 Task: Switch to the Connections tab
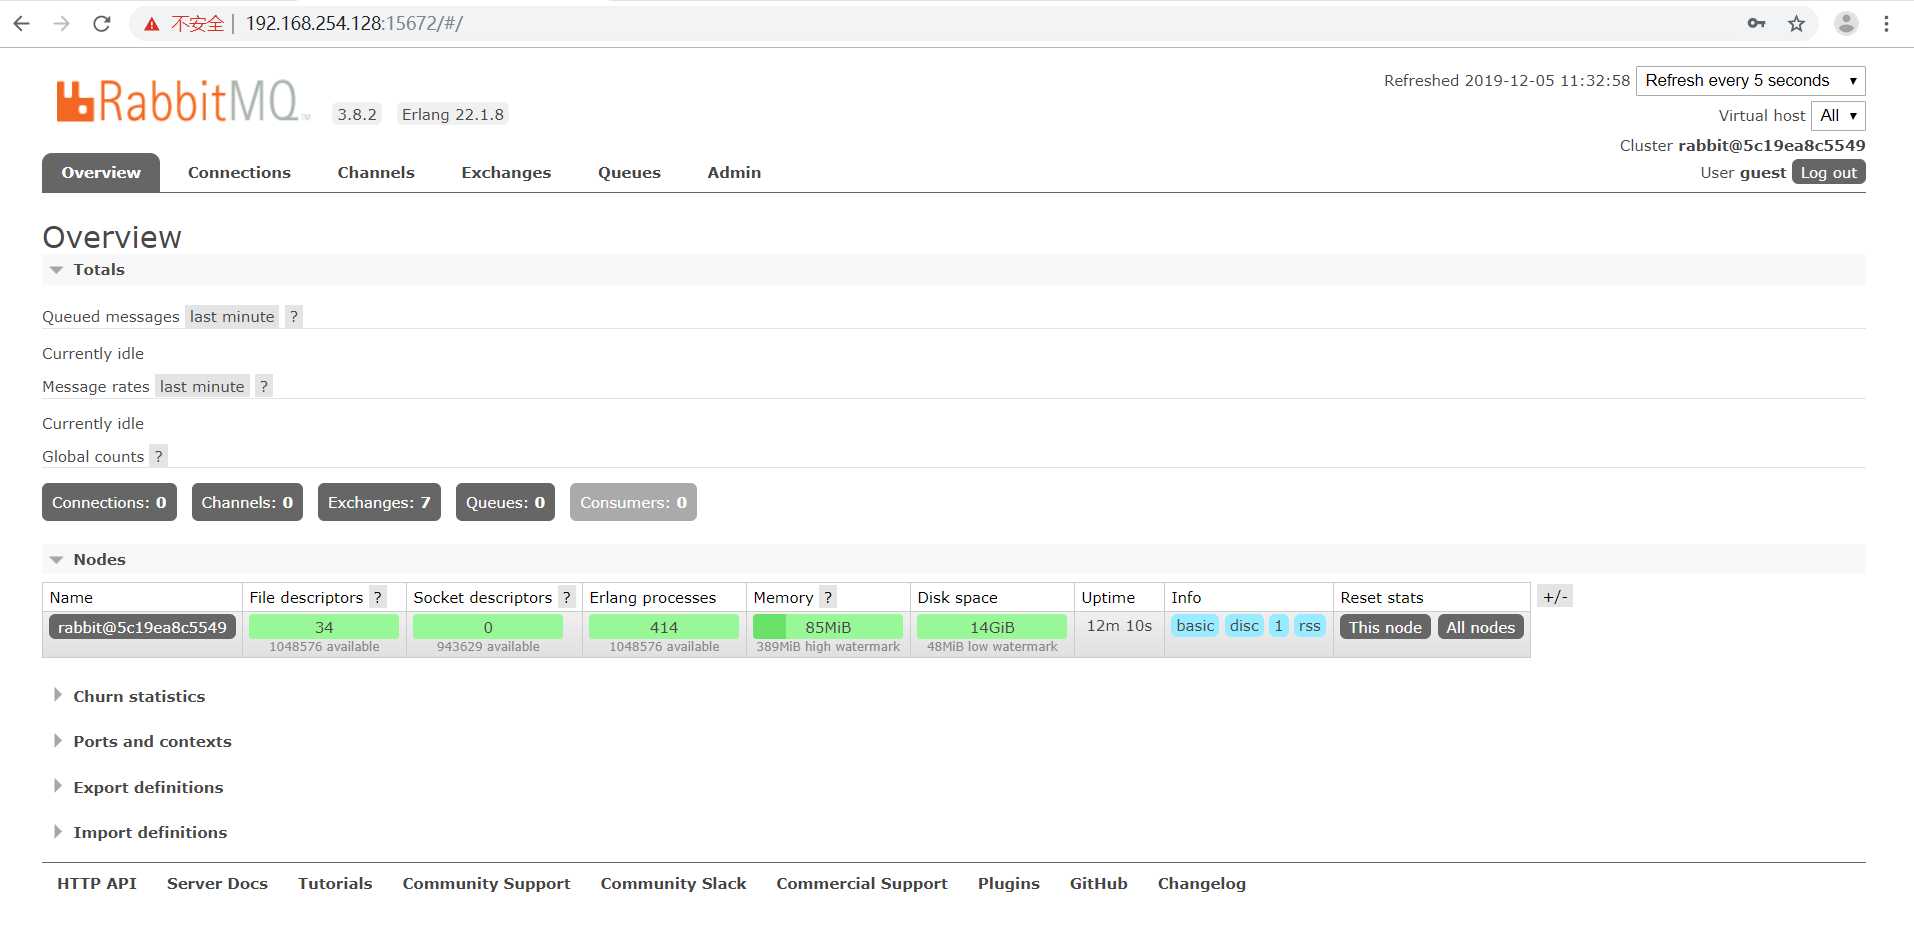click(239, 172)
